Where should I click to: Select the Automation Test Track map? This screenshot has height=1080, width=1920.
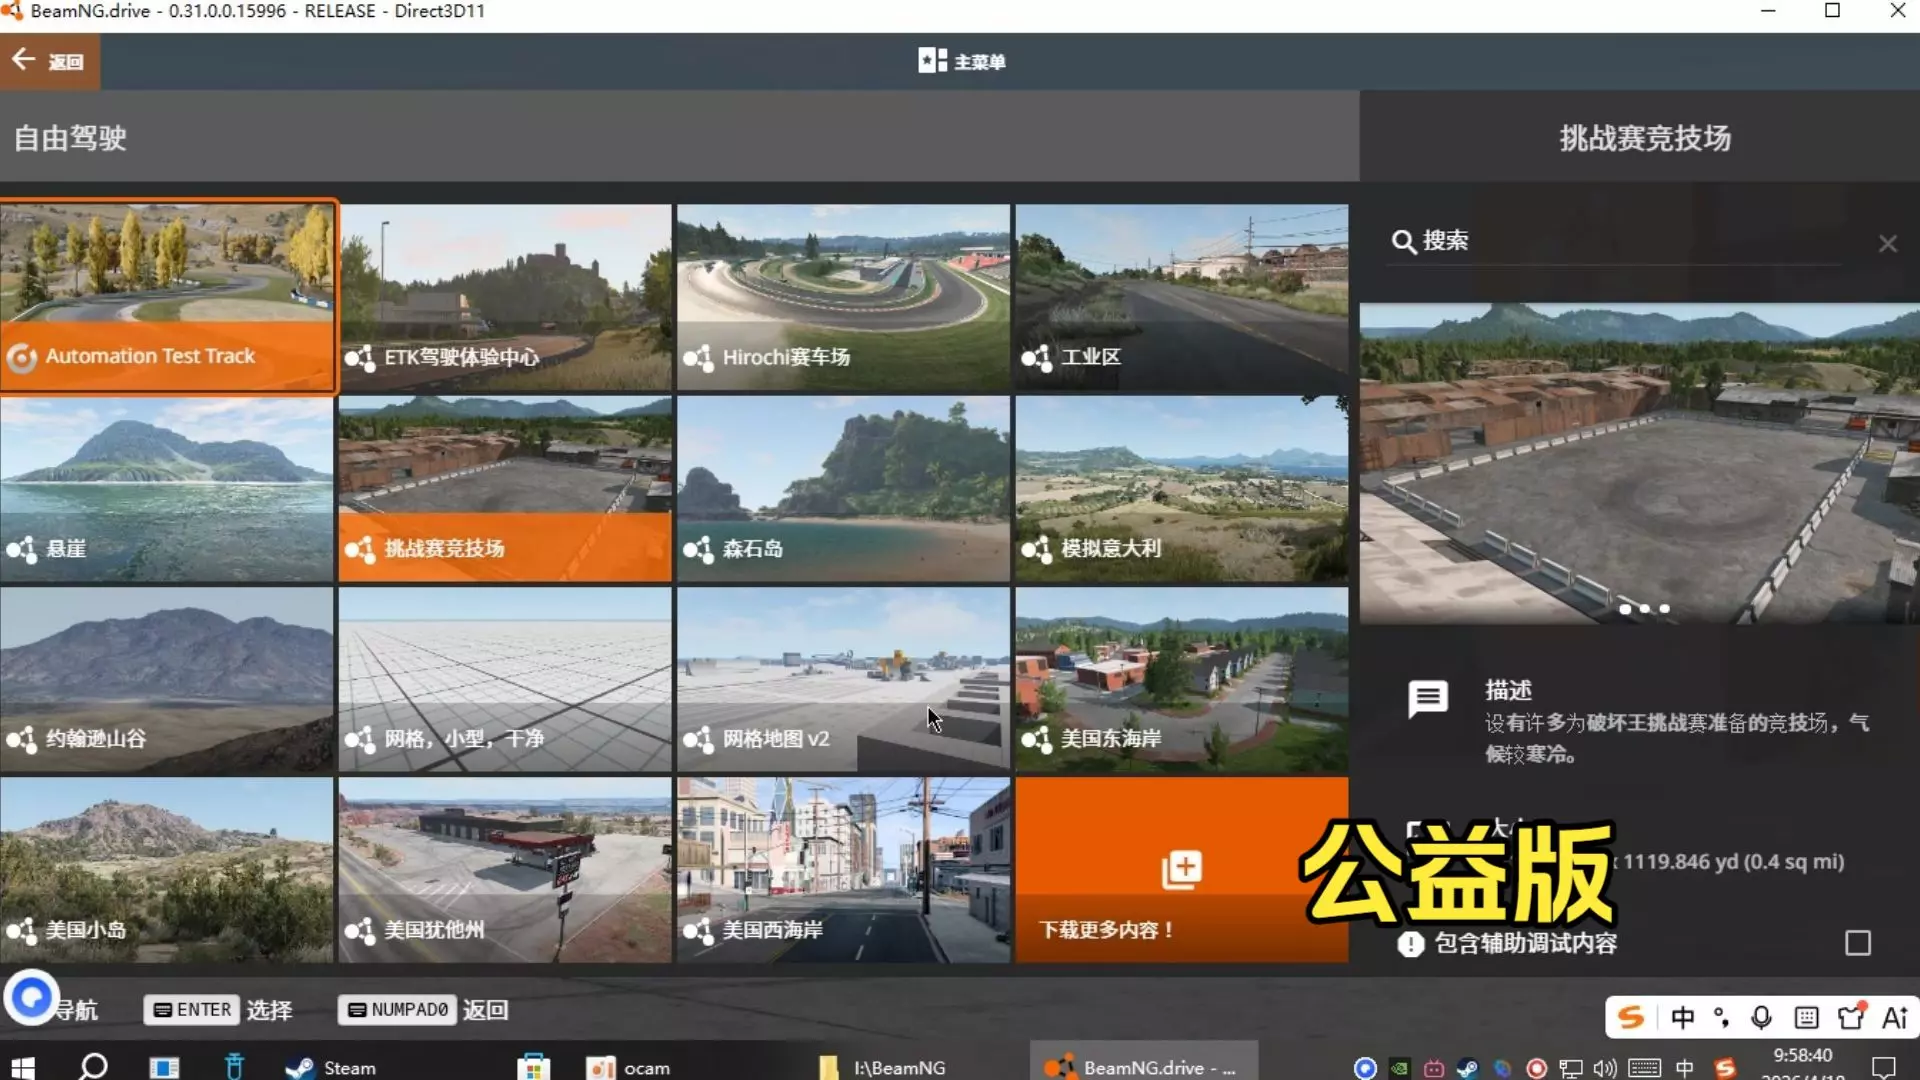coord(167,296)
